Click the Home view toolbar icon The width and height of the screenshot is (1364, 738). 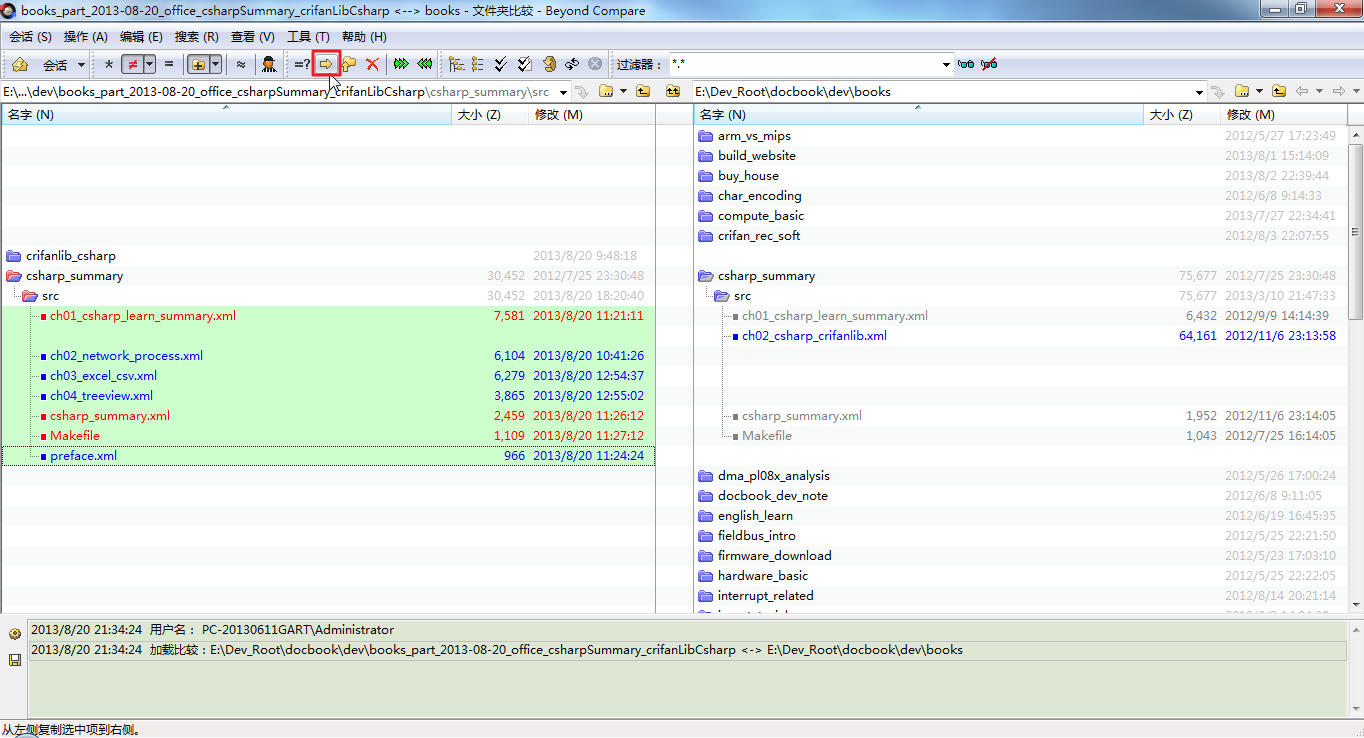point(20,65)
